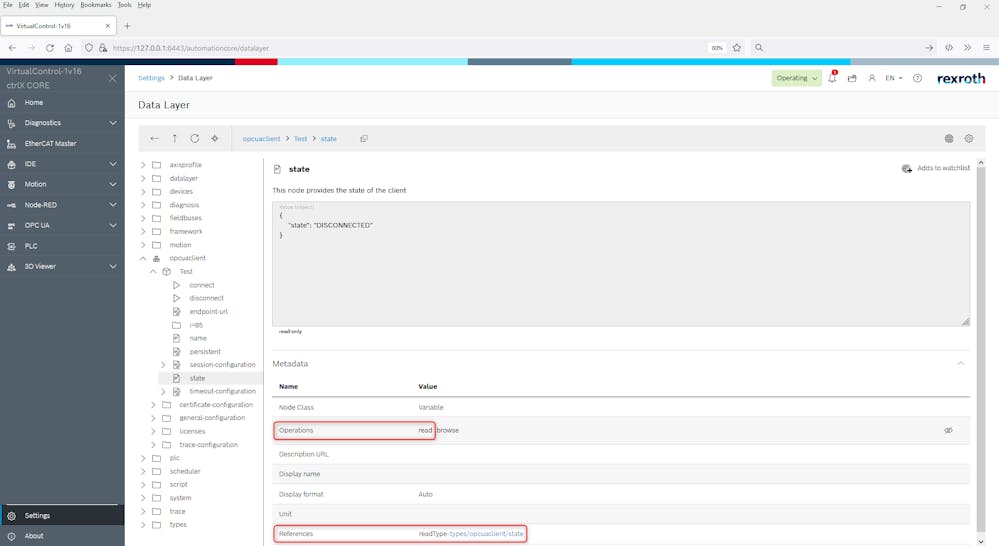The height and width of the screenshot is (546, 999).
Task: Select the endpoint-url tree node
Action: [208, 312]
